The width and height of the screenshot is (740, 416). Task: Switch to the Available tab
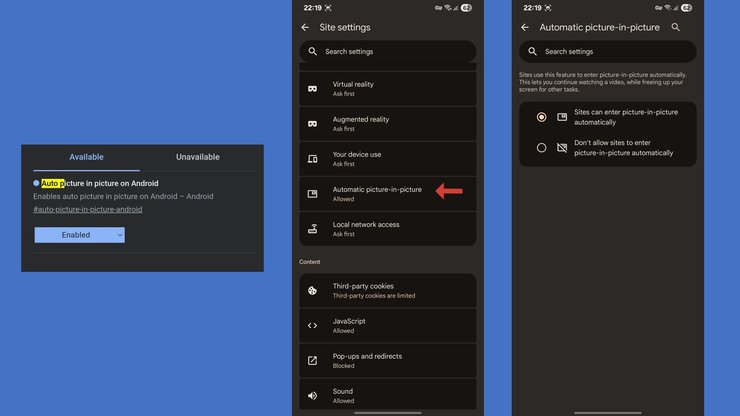click(86, 157)
